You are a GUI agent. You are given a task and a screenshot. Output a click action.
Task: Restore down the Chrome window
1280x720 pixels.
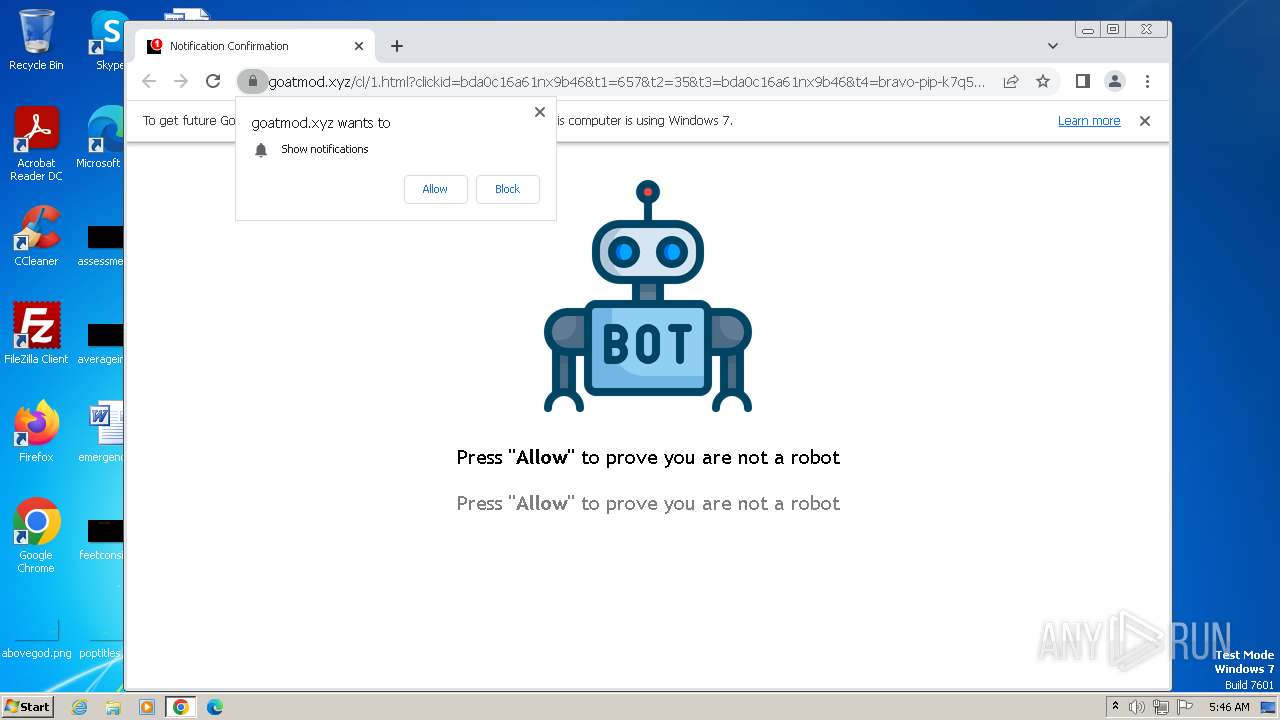[x=1113, y=30]
